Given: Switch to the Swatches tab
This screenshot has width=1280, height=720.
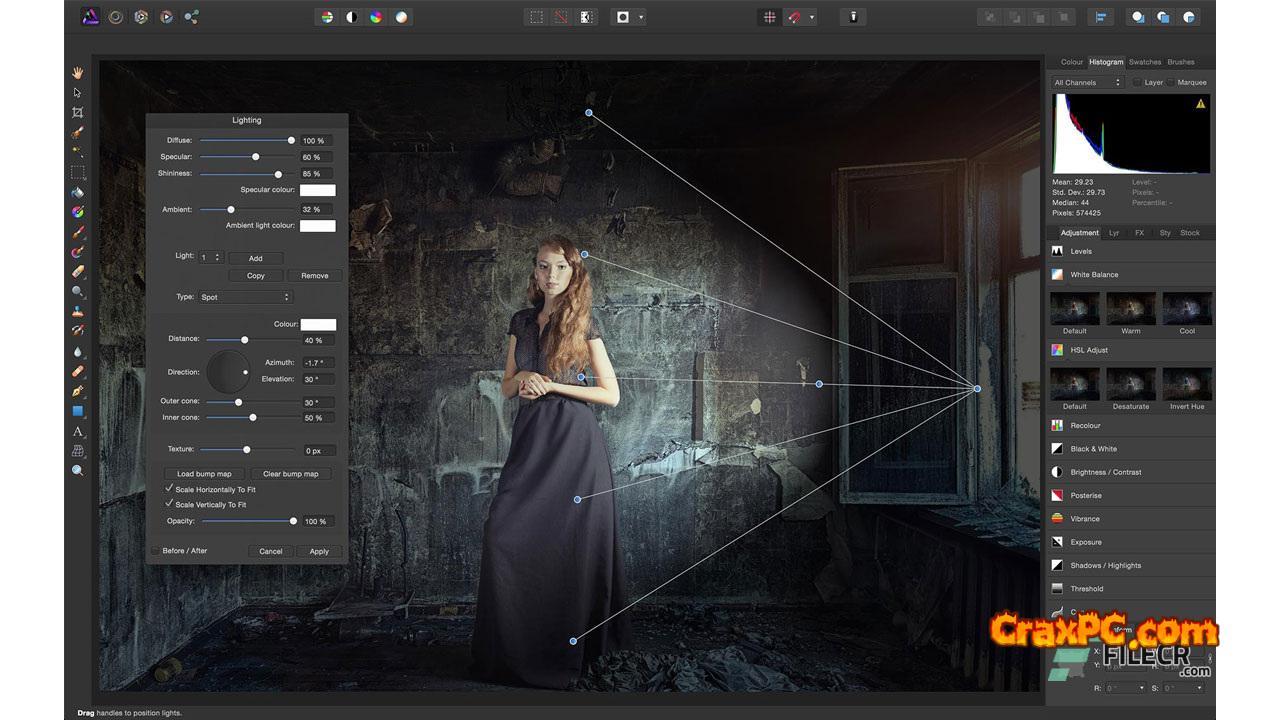Looking at the screenshot, I should coord(1145,62).
